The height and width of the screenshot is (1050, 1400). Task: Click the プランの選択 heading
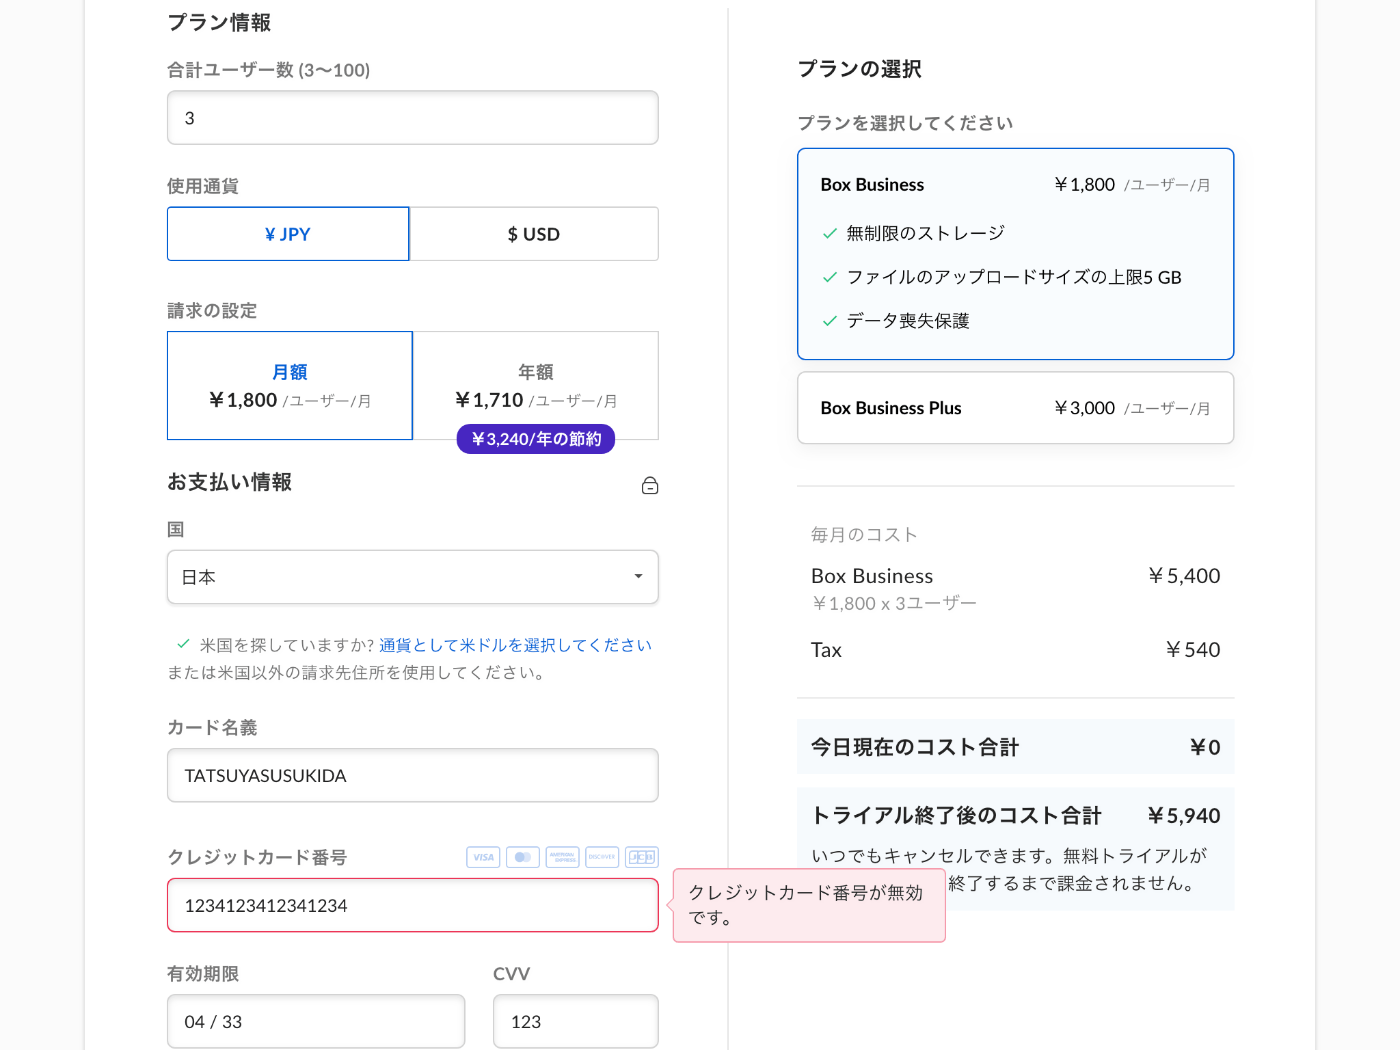pyautogui.click(x=859, y=69)
